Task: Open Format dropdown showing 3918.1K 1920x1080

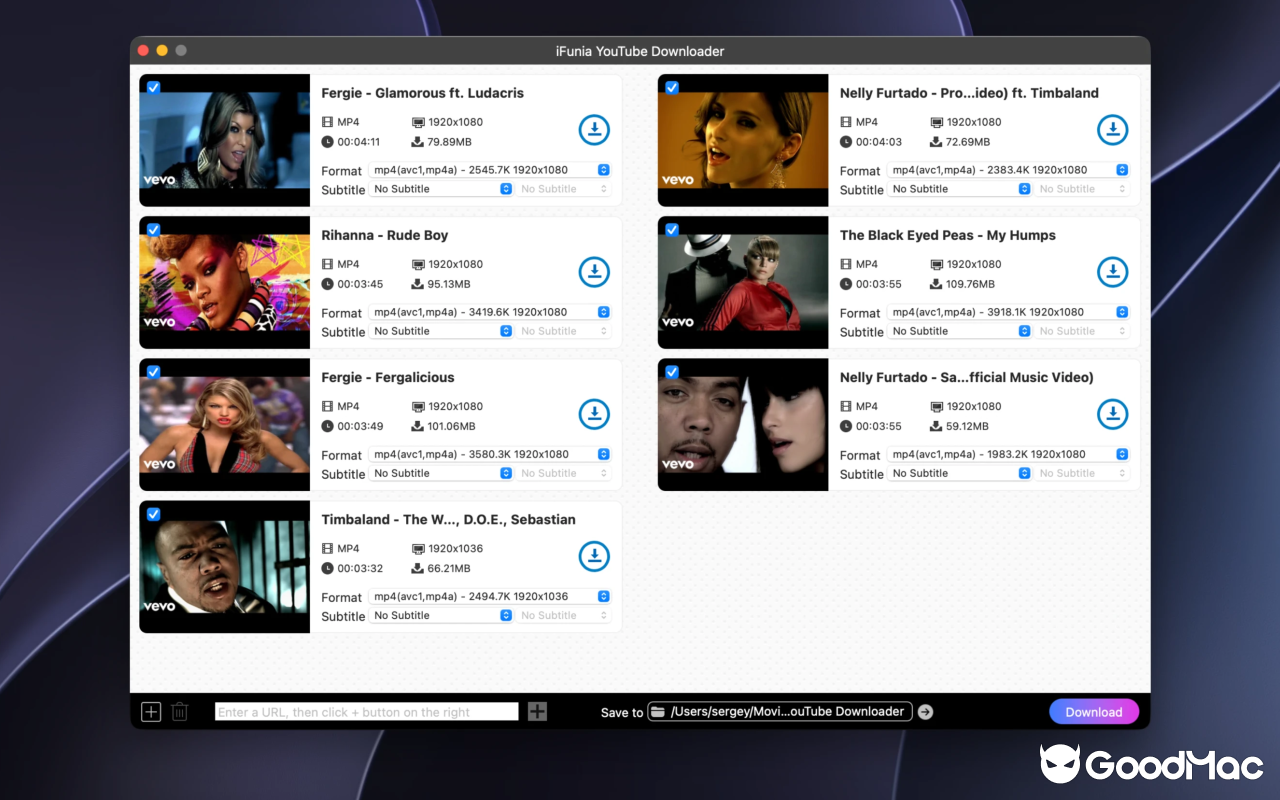Action: click(x=1008, y=312)
